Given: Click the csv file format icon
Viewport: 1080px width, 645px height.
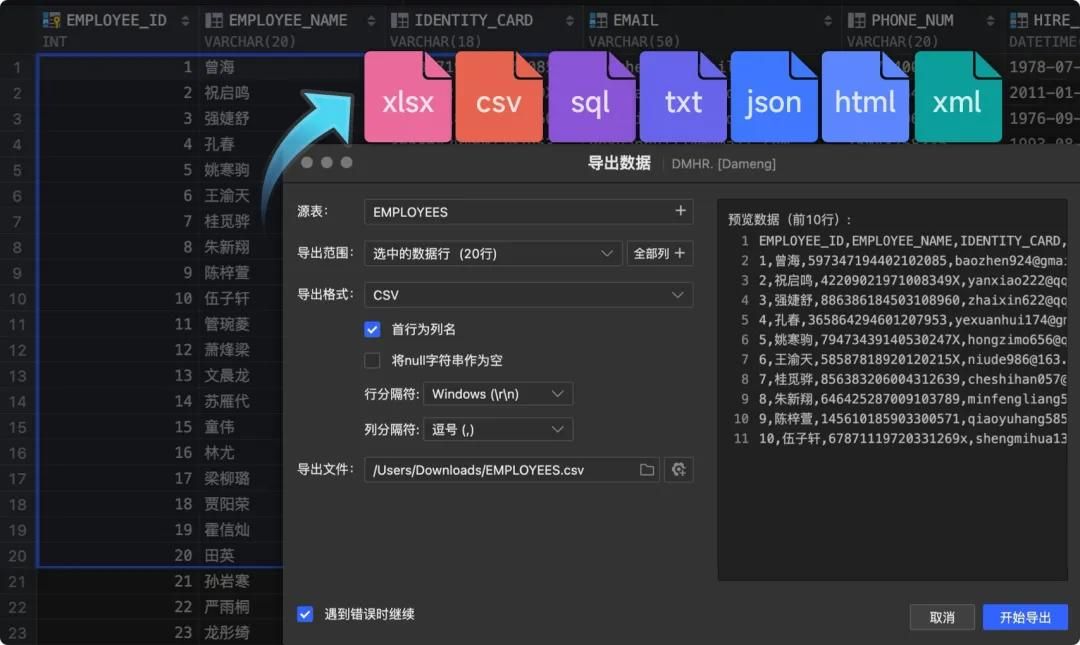Looking at the screenshot, I should (x=499, y=96).
